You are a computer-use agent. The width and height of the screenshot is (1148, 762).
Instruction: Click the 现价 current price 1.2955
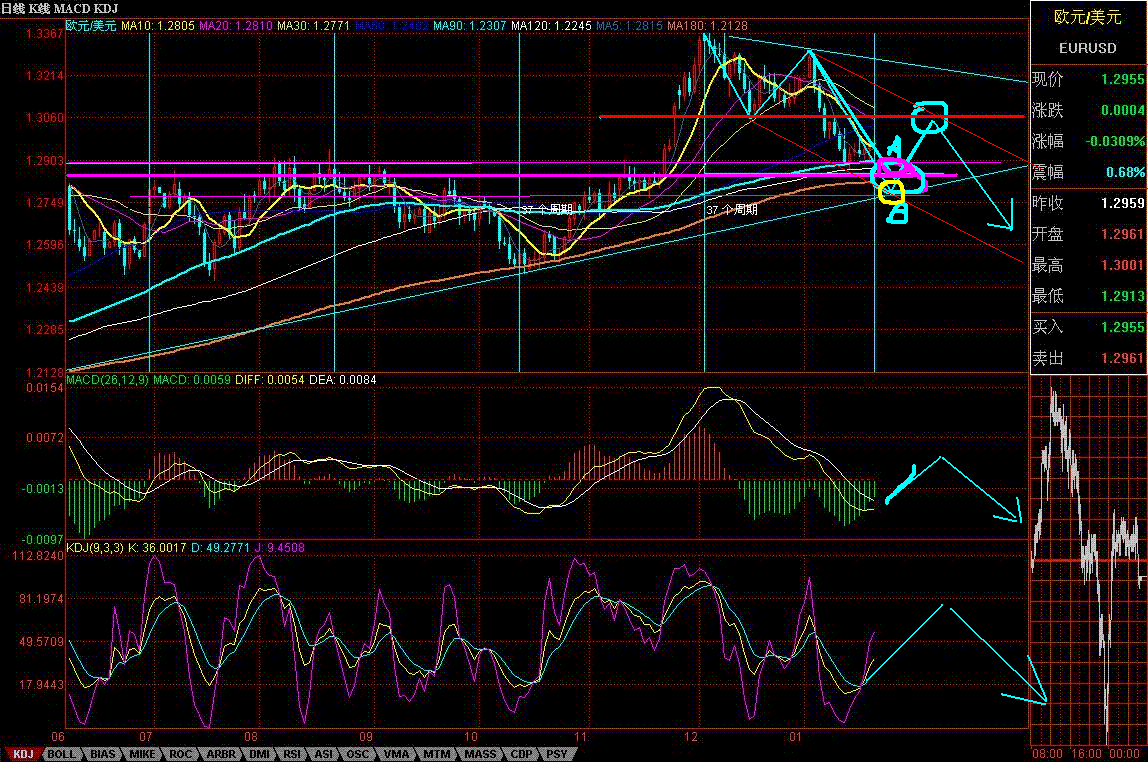pyautogui.click(x=1122, y=79)
